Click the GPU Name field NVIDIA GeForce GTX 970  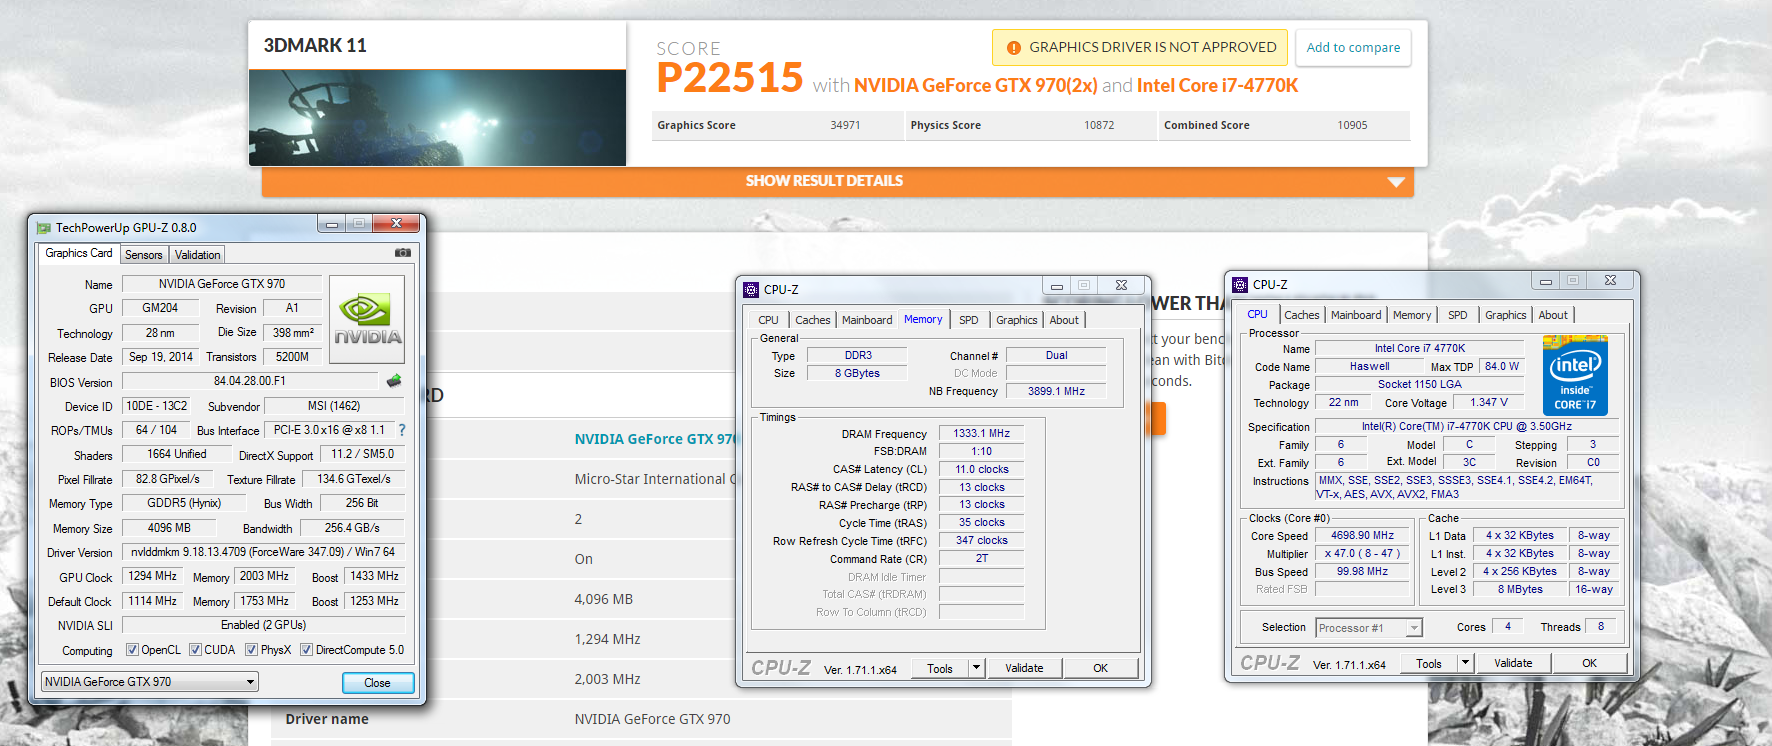(222, 284)
